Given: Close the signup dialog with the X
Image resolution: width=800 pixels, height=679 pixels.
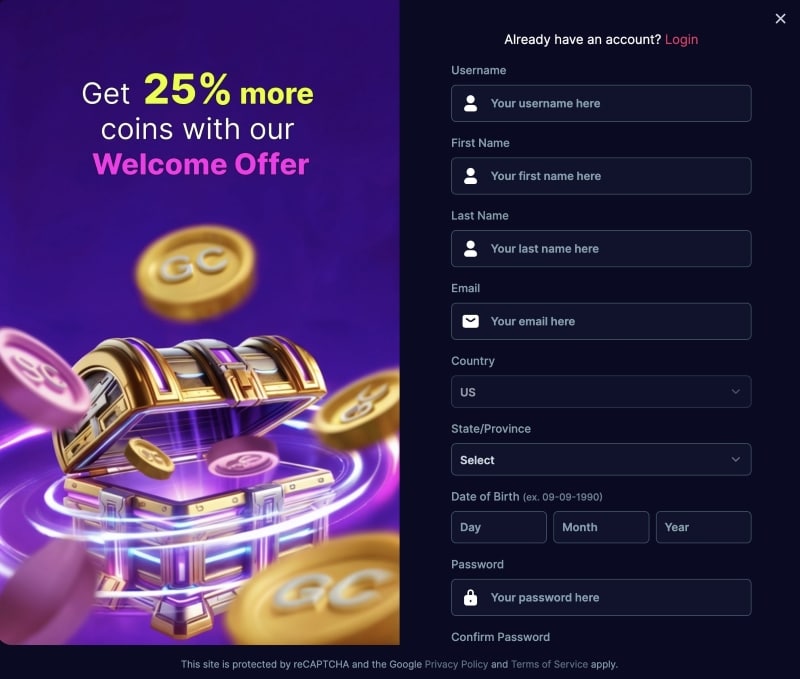Looking at the screenshot, I should 780,19.
